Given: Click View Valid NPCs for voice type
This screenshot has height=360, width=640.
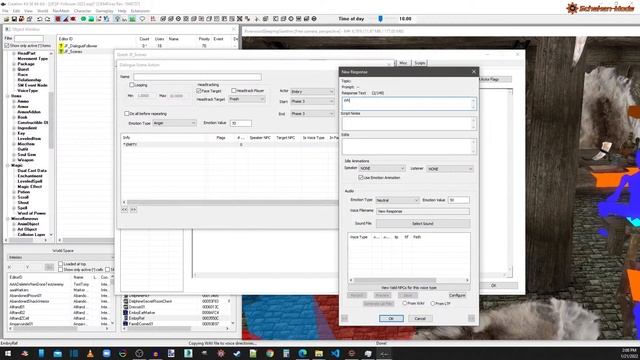Looking at the screenshot, I should coord(409,288).
